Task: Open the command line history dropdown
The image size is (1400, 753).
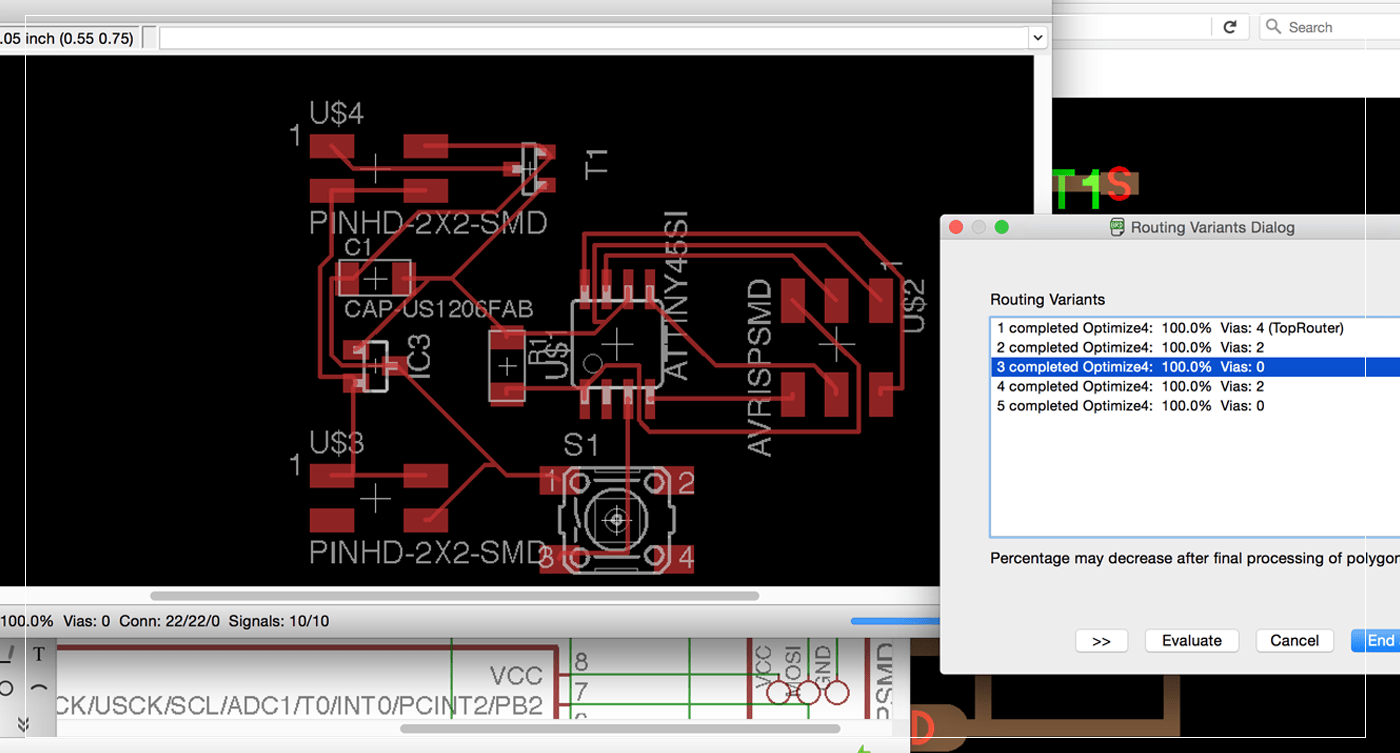Action: 1037,38
